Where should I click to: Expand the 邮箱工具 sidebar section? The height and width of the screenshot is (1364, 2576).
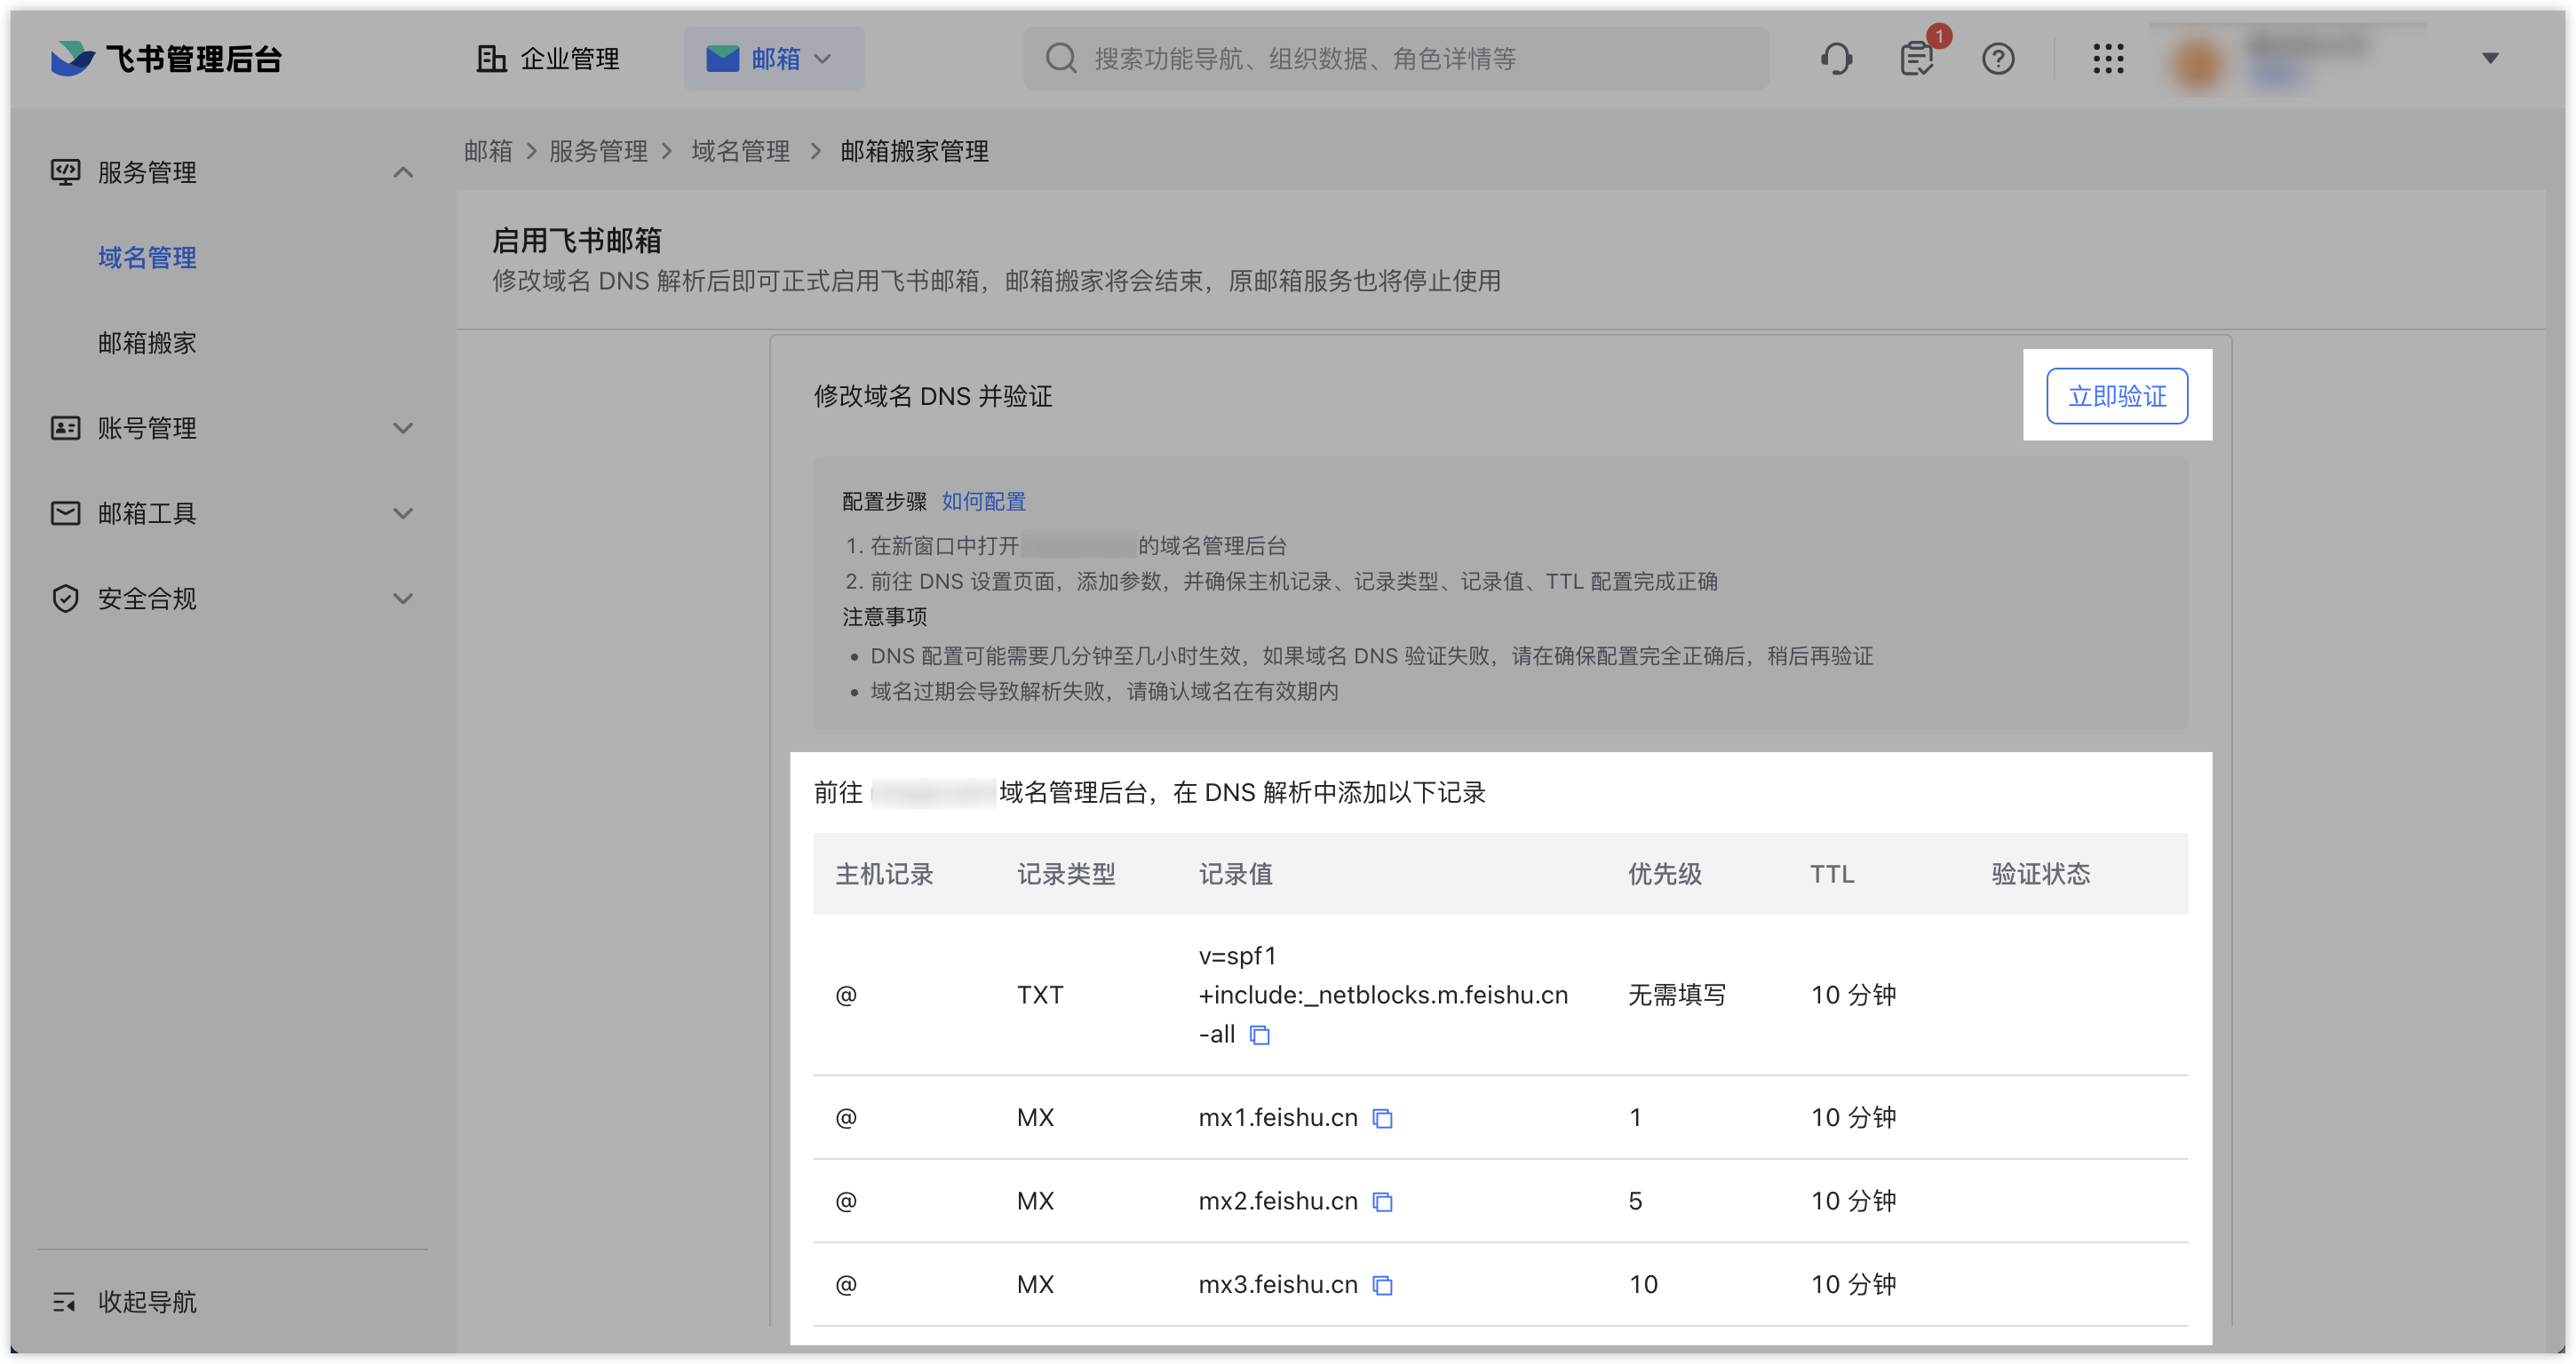pos(402,514)
